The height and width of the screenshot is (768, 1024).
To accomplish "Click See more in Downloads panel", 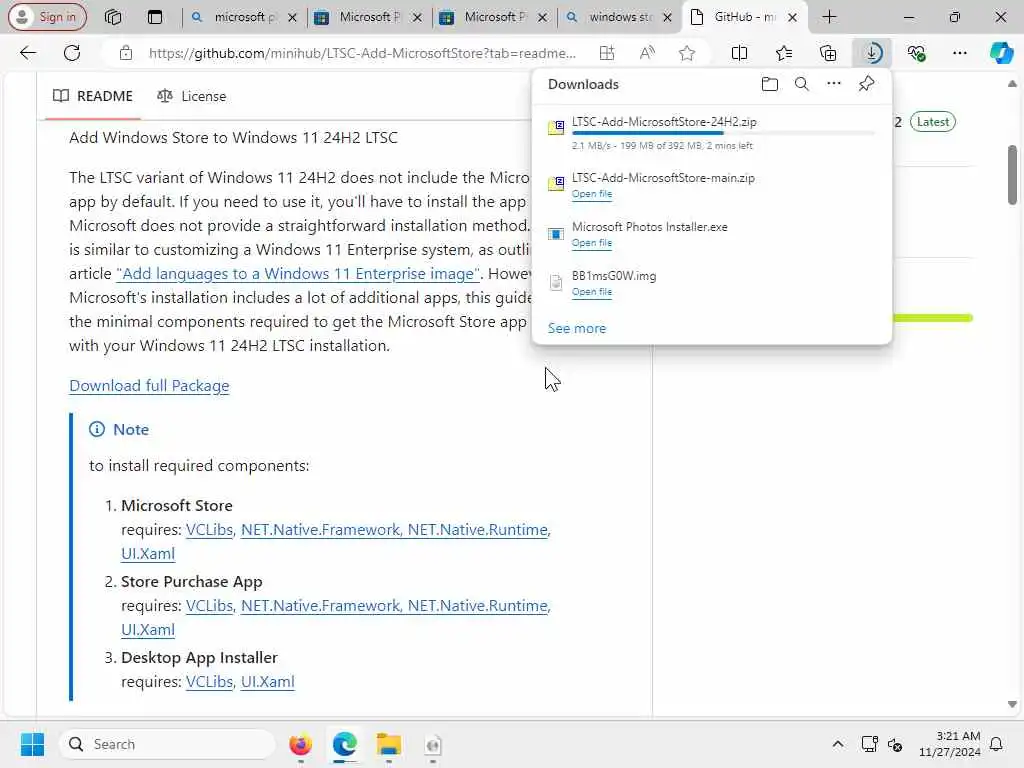I will pyautogui.click(x=577, y=328).
